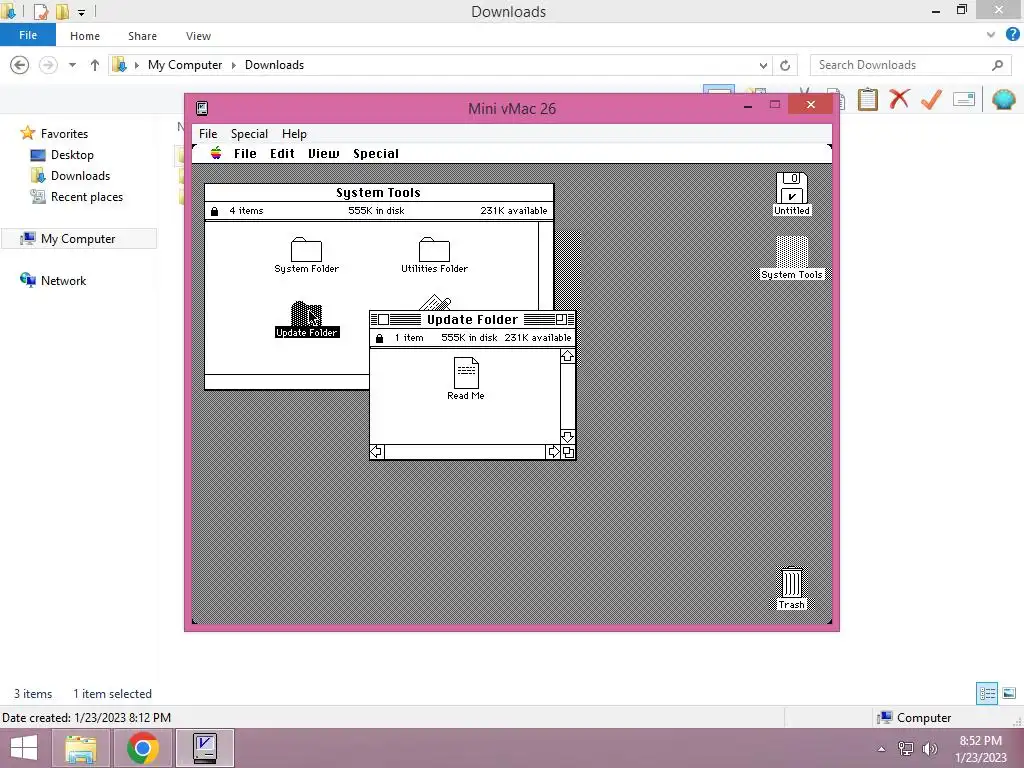Viewport: 1024px width, 768px height.
Task: Click the Update Folder scroll up arrow
Action: tap(568, 357)
